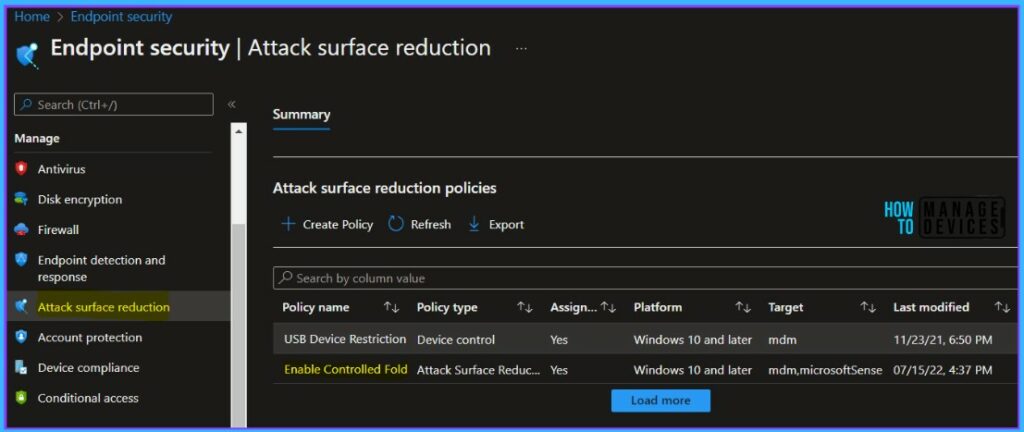Click Yes in USB Device Restriction row
The width and height of the screenshot is (1024, 432).
point(559,339)
